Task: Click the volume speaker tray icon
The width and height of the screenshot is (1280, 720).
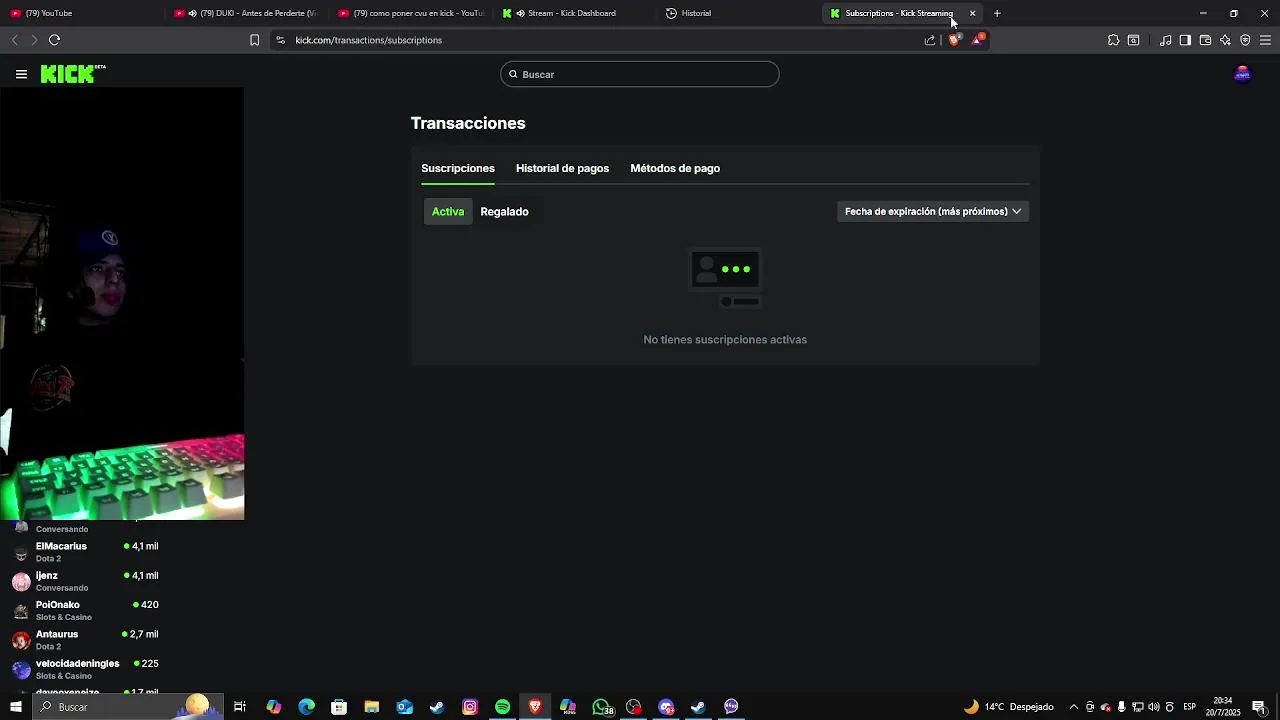Action: (x=1154, y=707)
